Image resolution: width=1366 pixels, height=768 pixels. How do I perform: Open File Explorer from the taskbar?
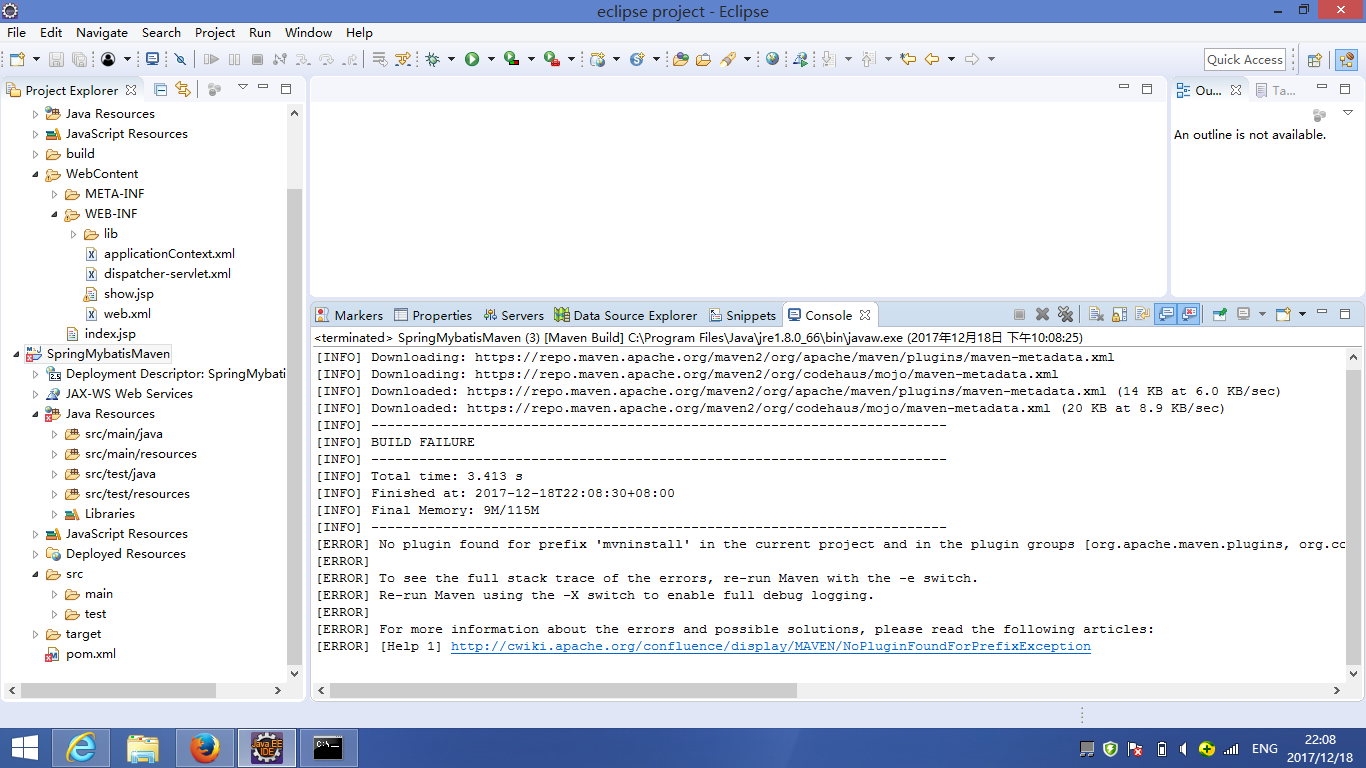point(143,748)
